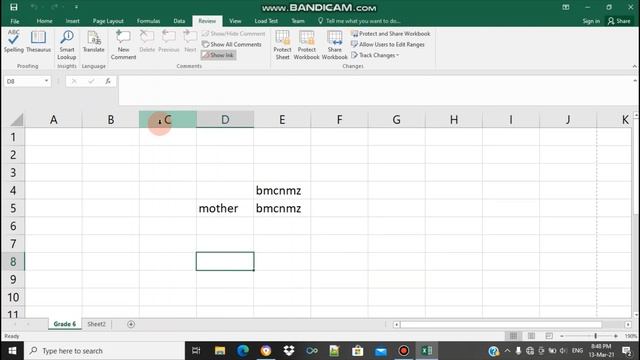The image size is (640, 360).
Task: Open the Load Test tab
Action: coord(266,21)
